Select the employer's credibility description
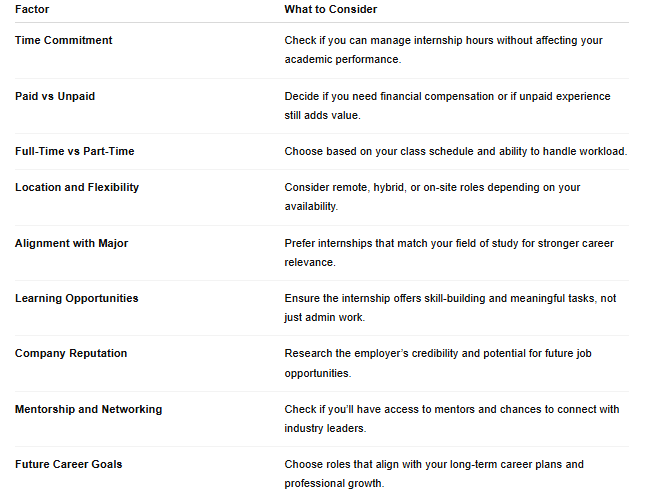The width and height of the screenshot is (667, 500). [438, 363]
